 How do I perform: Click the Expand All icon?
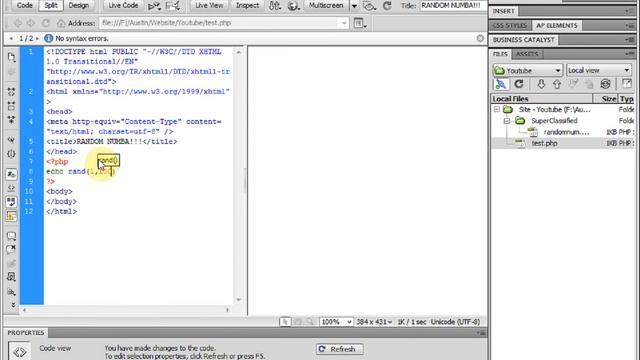tap(11, 120)
